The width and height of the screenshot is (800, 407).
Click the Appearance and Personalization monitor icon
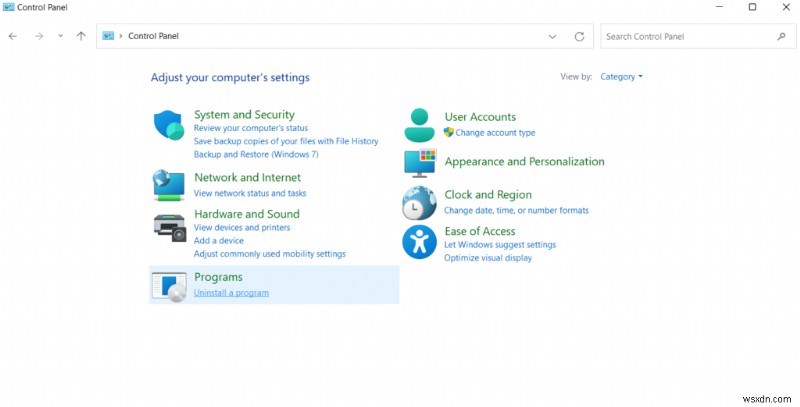pos(420,163)
